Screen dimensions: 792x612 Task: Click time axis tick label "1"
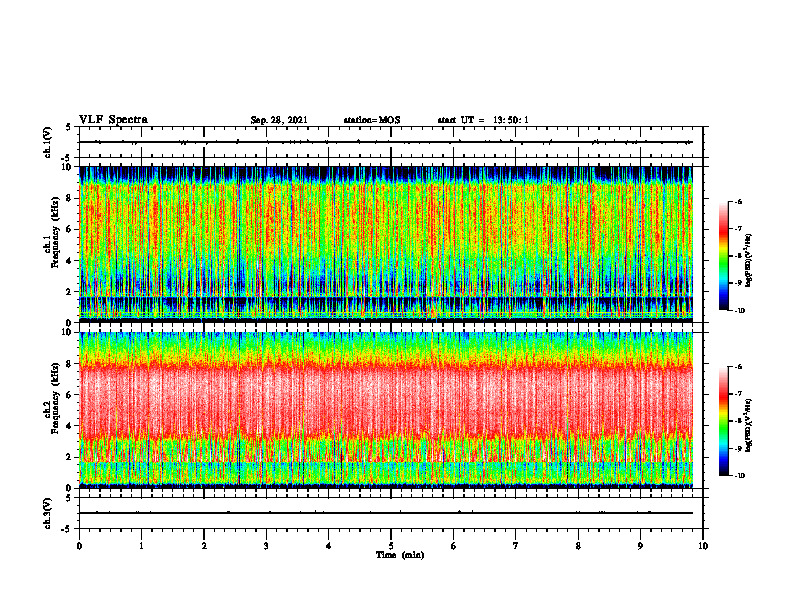[x=141, y=546]
